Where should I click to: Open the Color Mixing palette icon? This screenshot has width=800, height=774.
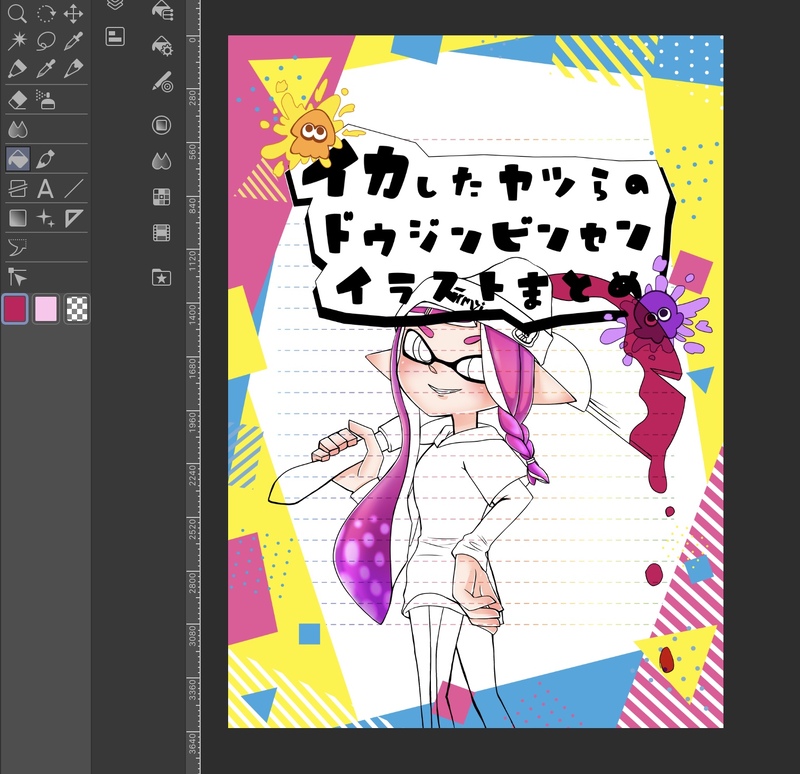(162, 162)
